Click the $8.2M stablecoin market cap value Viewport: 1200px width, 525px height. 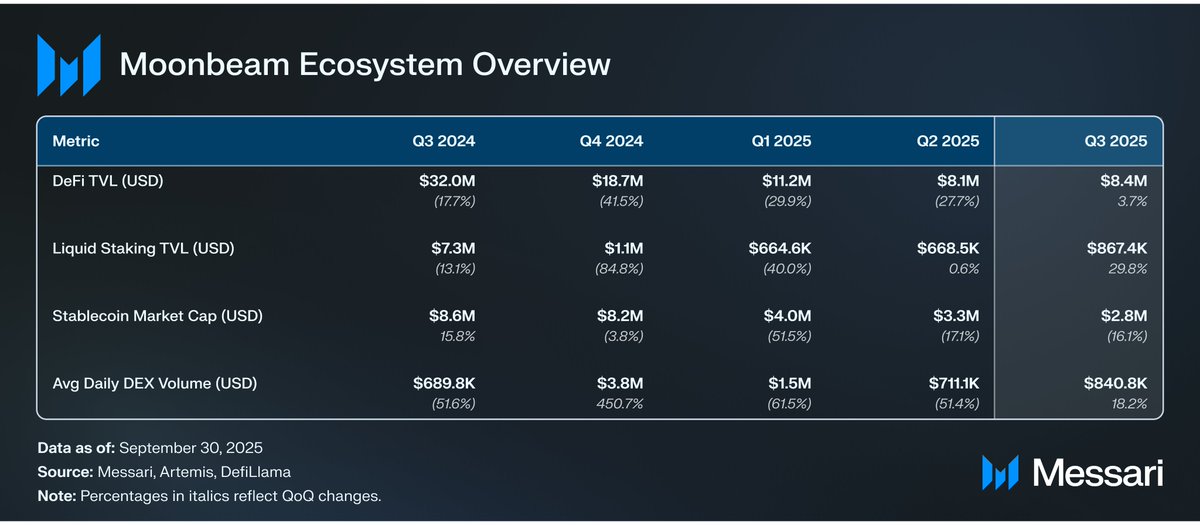coord(618,315)
